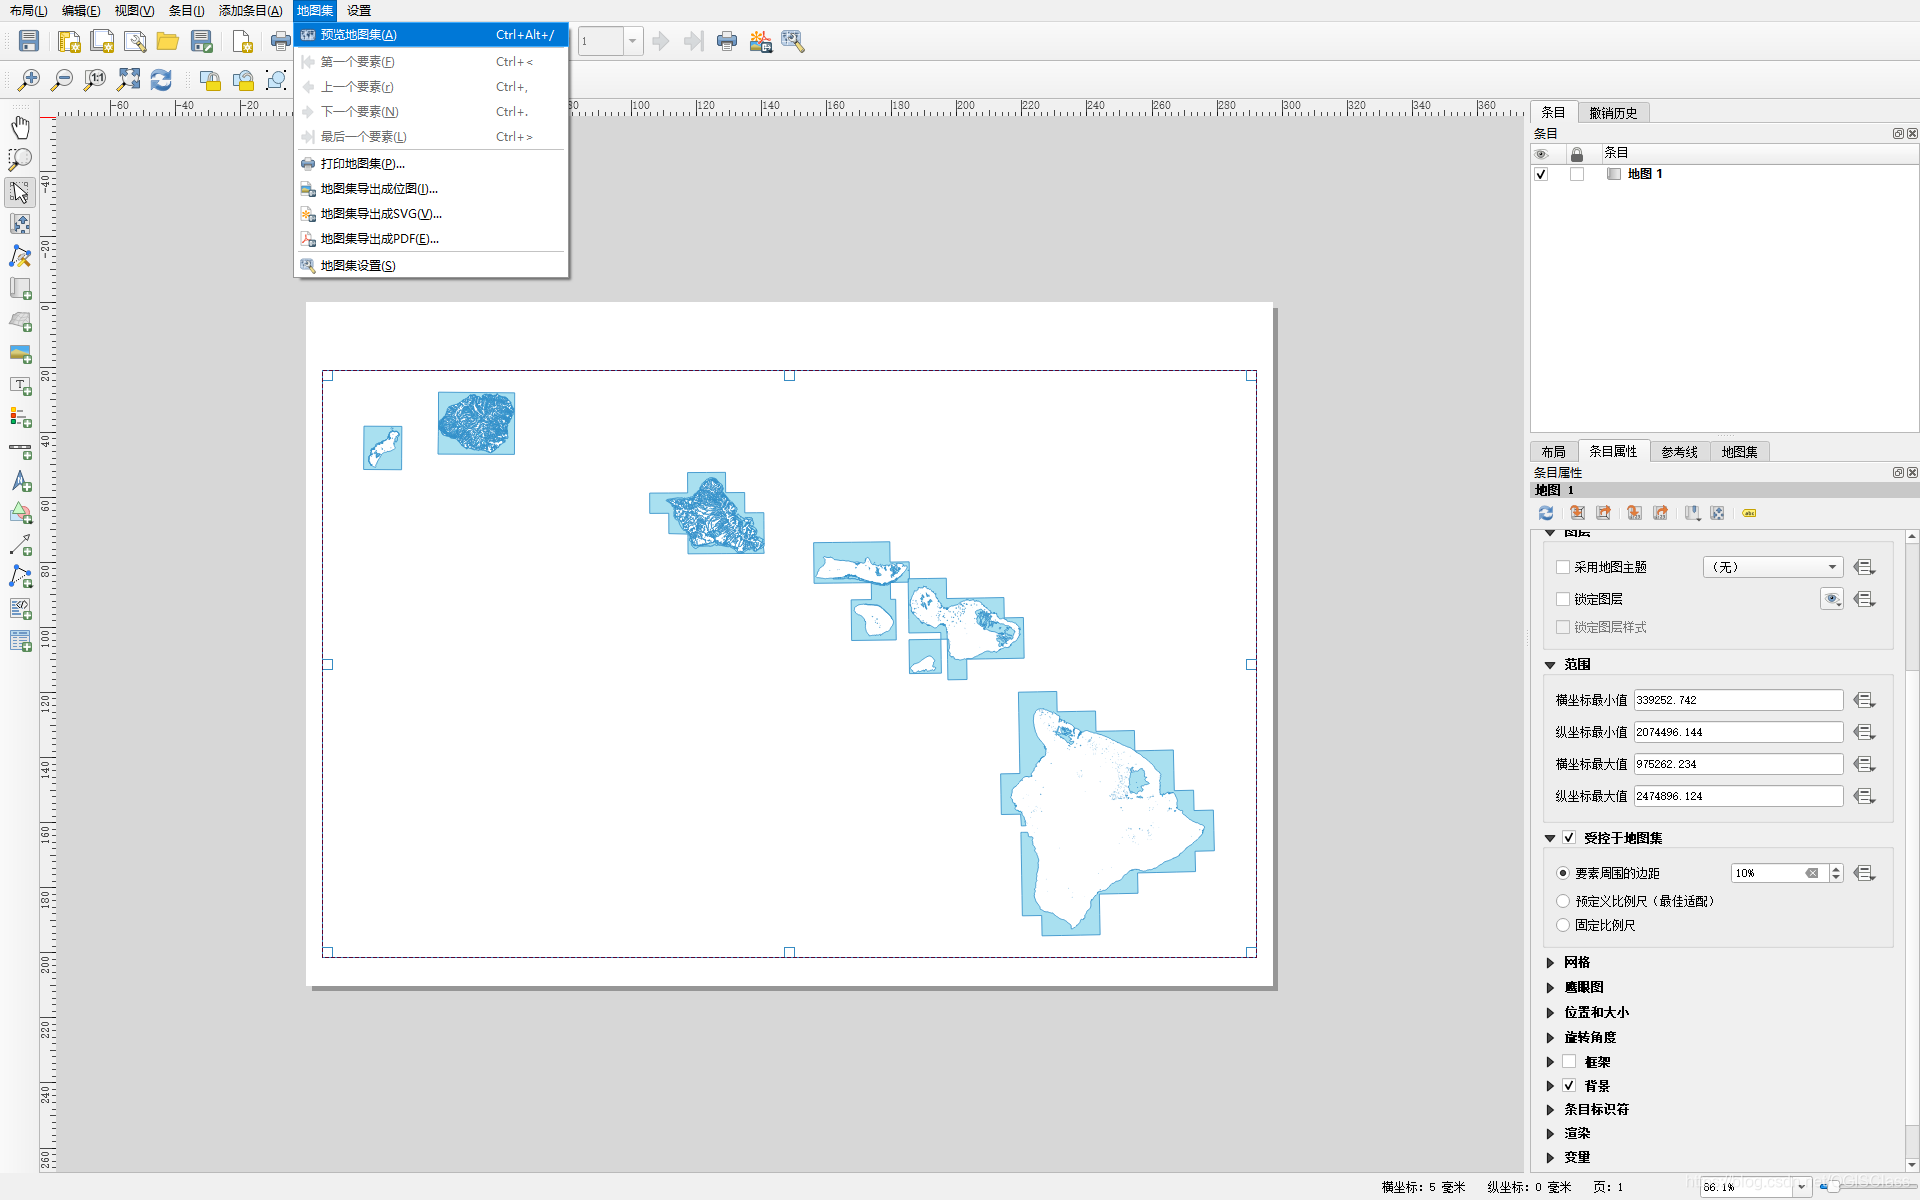This screenshot has height=1200, width=1920.
Task: Adjust the zoom slider in status bar
Action: (x=1832, y=1186)
